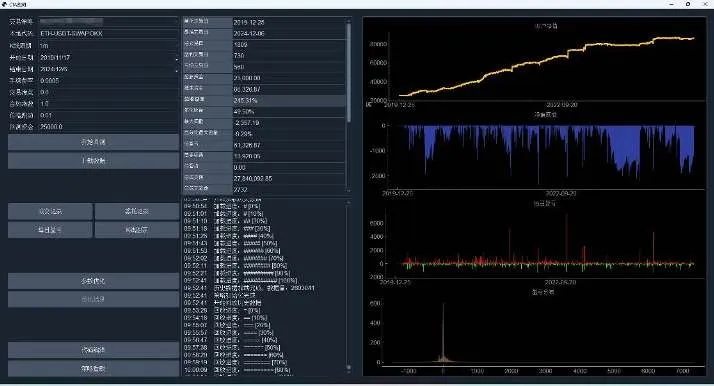This screenshot has width=714, height=386.
Task: Select the trade count cell 2732
Action: click(289, 189)
